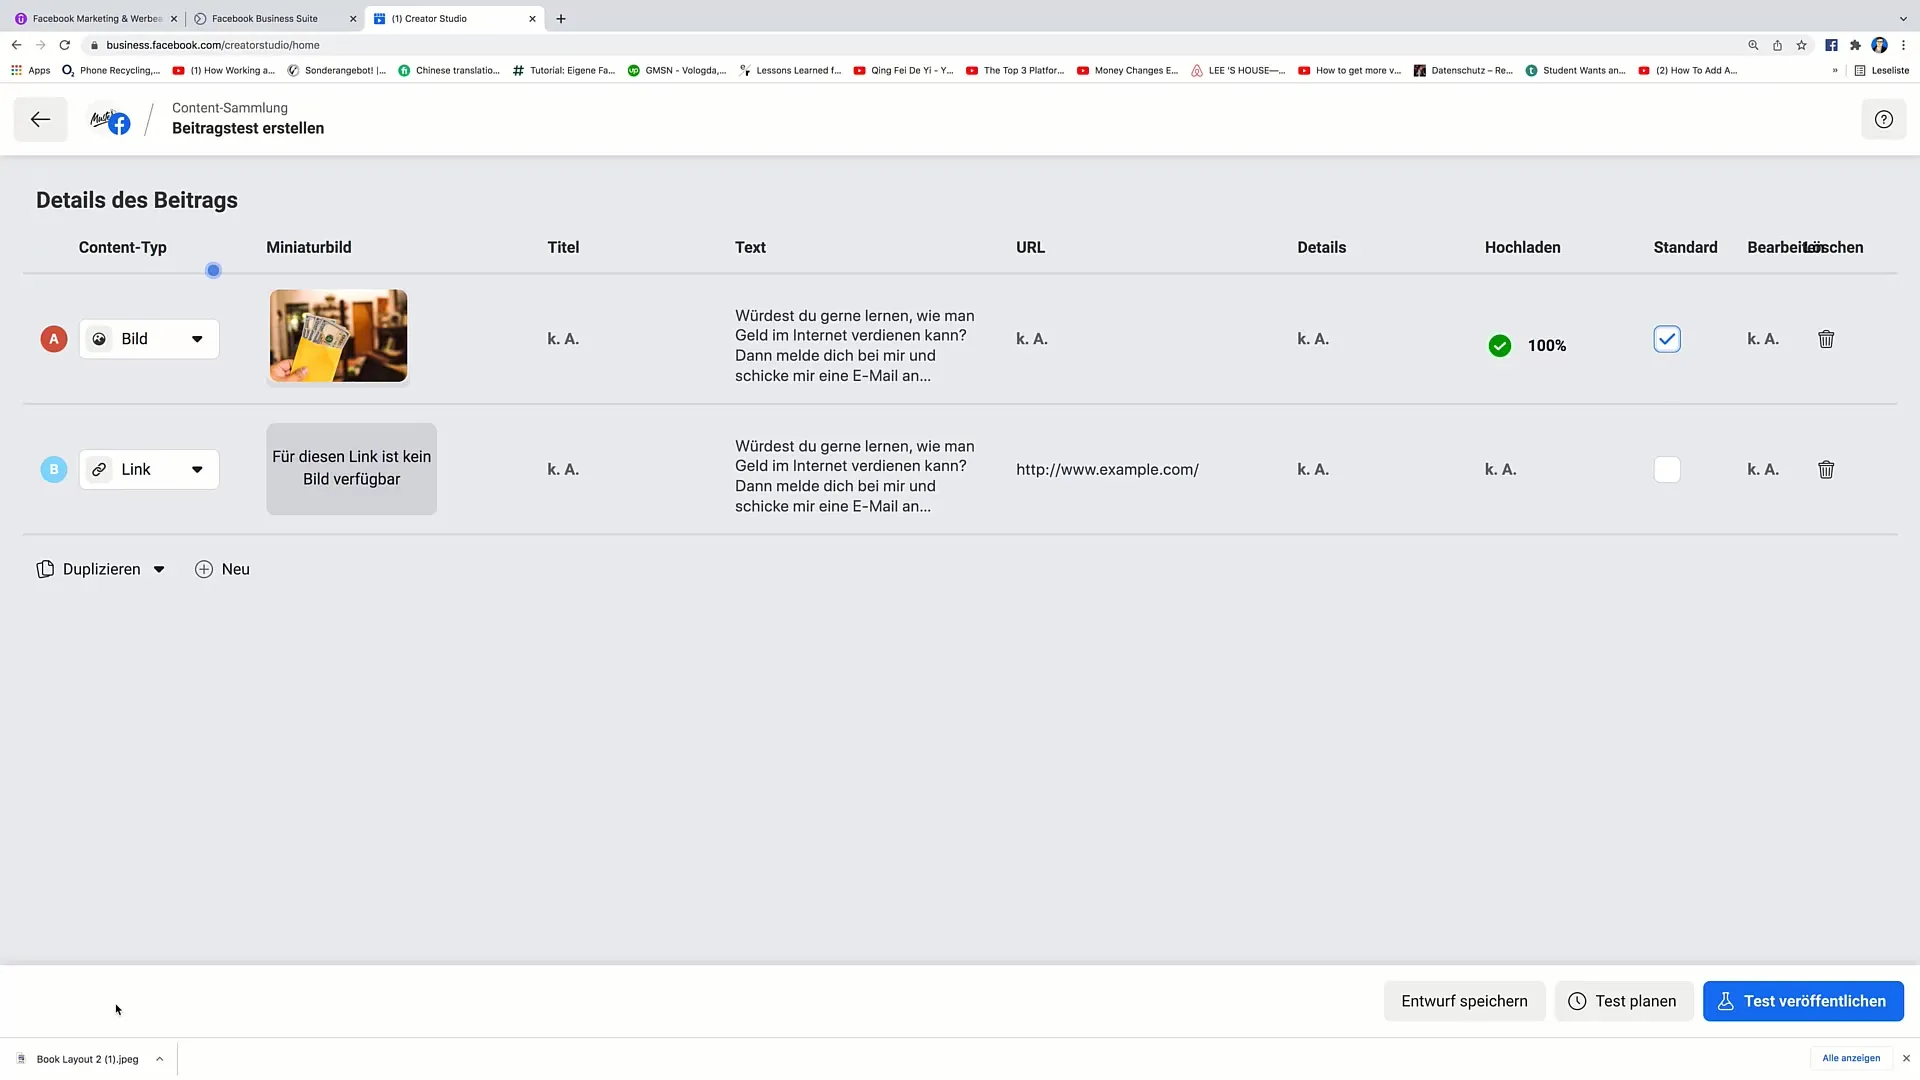Show more bookmarks overflow chevron
The image size is (1920, 1080).
pos(1835,71)
